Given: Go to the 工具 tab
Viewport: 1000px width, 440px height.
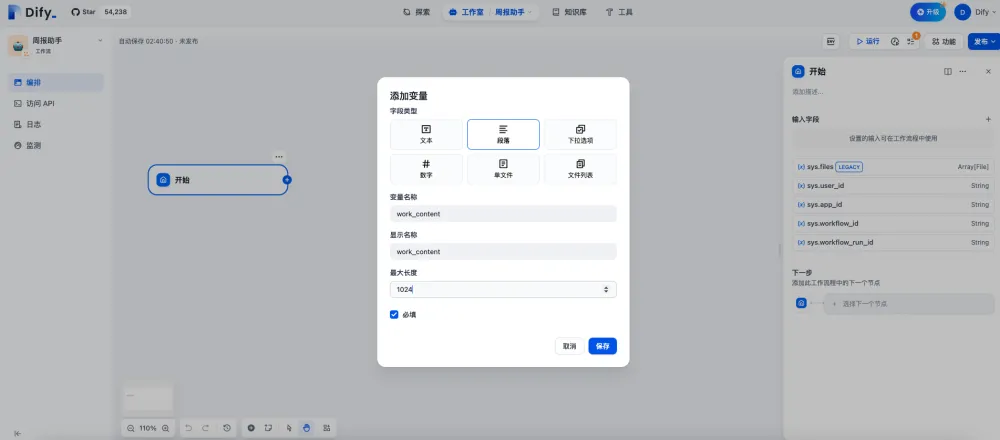Looking at the screenshot, I should (619, 11).
